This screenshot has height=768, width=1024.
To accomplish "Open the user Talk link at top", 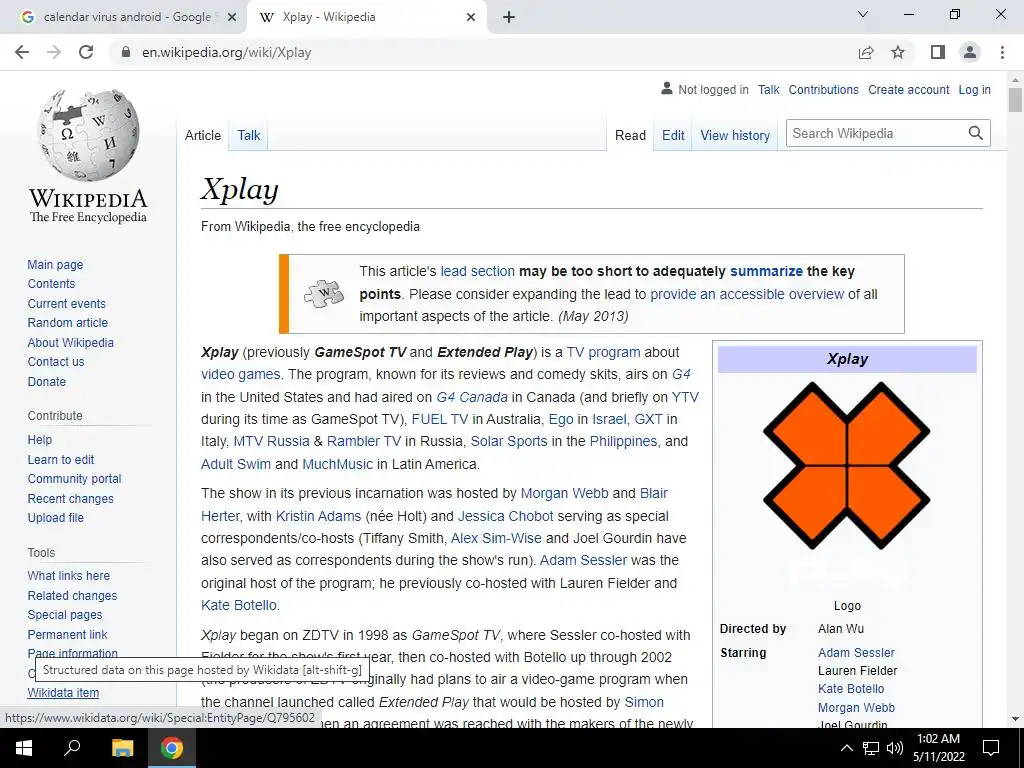I will (768, 89).
